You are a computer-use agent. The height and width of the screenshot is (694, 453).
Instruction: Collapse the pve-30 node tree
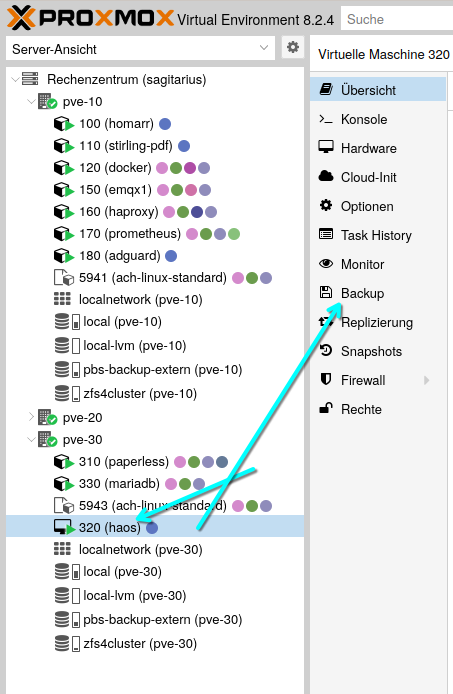31,440
